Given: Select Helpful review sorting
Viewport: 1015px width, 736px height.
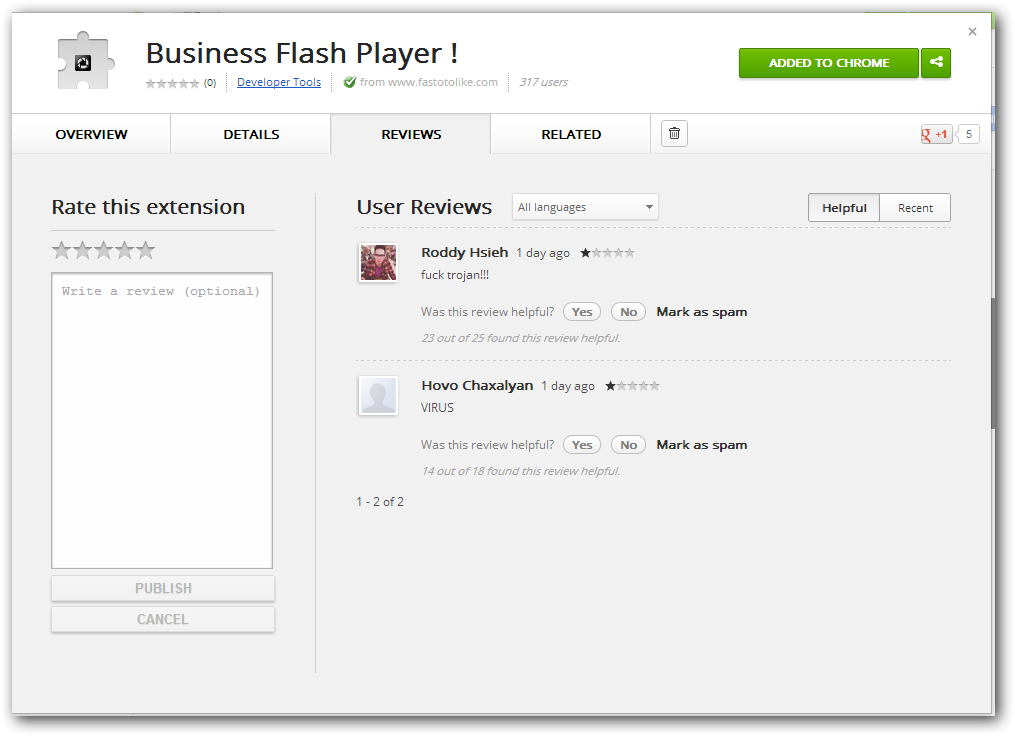Looking at the screenshot, I should [844, 208].
